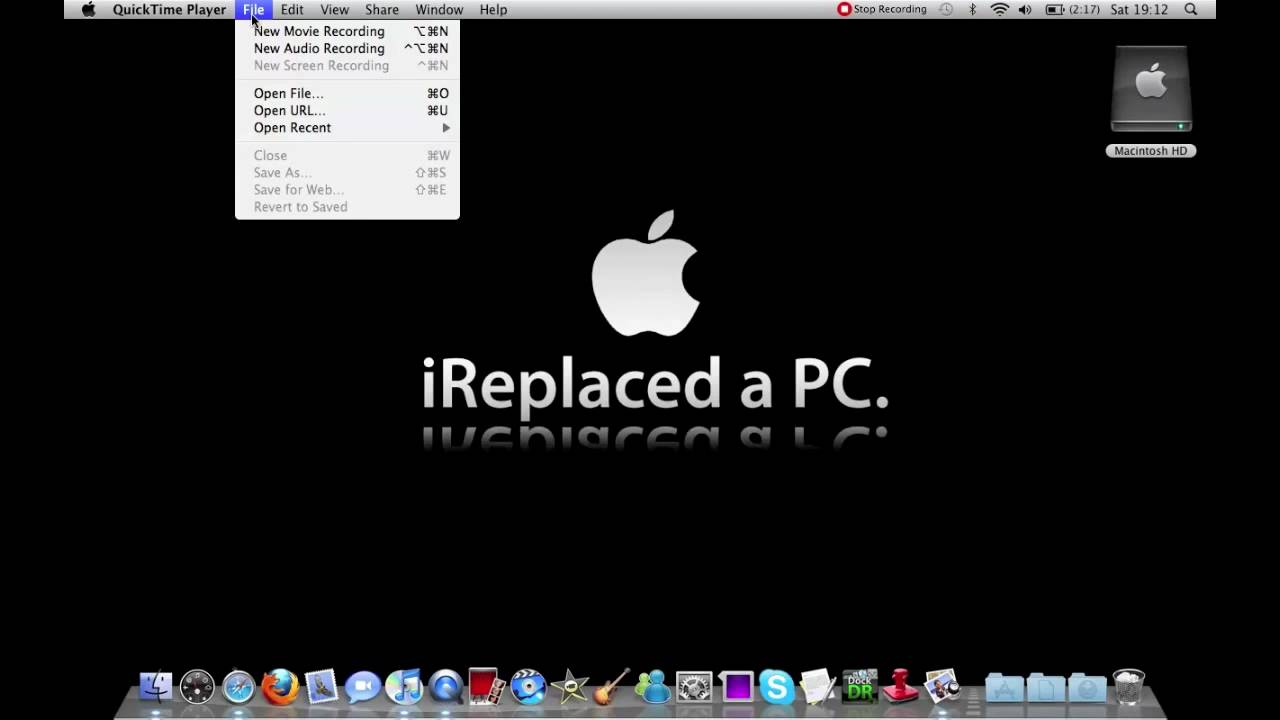Click the Bluetooth menu bar icon
This screenshot has width=1280, height=720.
(972, 9)
